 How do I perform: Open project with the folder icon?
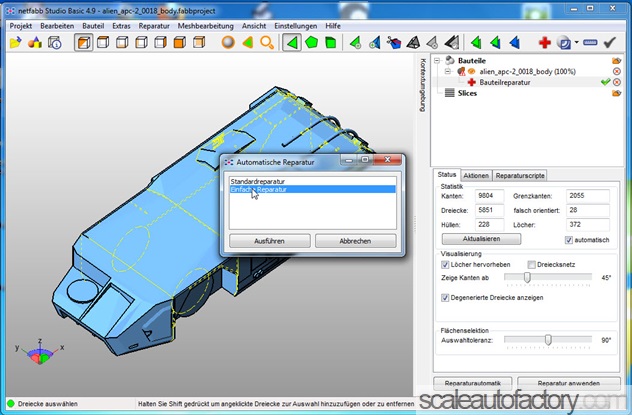(x=15, y=42)
